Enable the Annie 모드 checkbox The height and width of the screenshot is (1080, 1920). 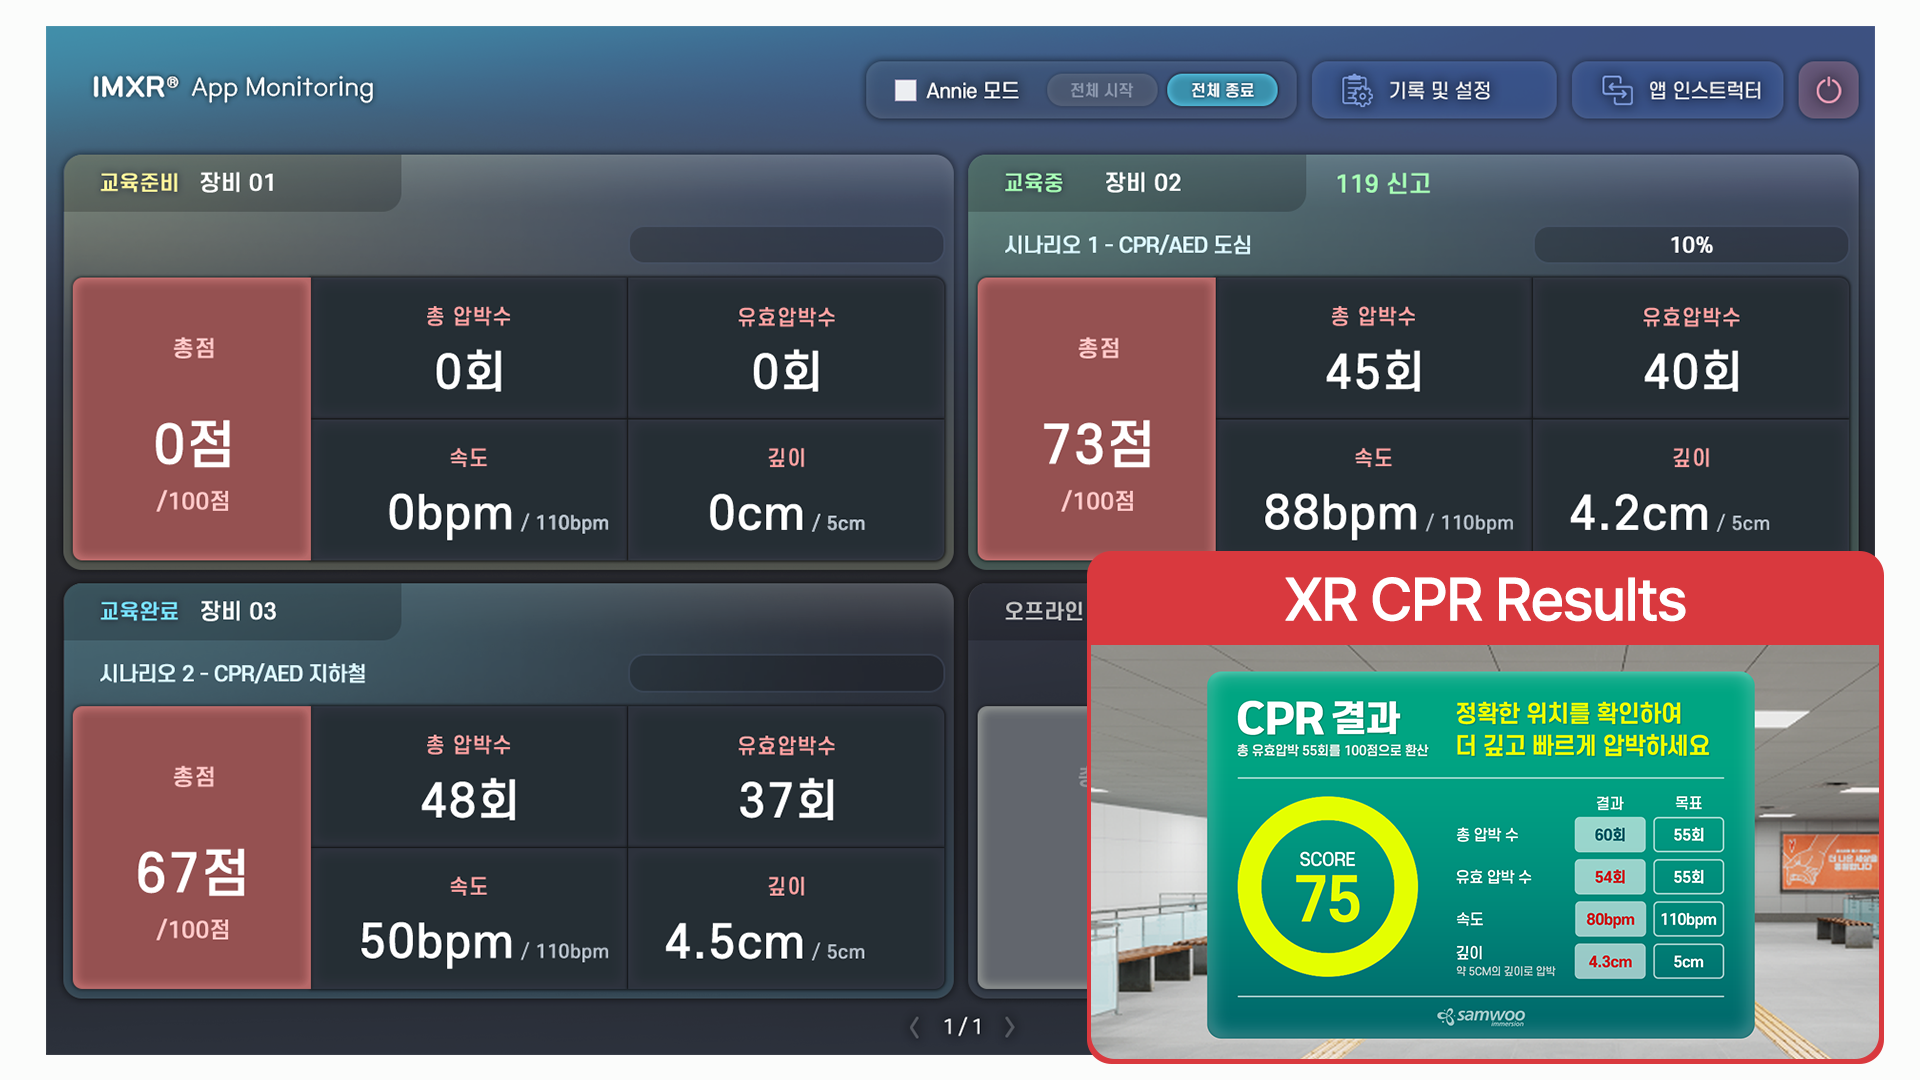pyautogui.click(x=905, y=90)
